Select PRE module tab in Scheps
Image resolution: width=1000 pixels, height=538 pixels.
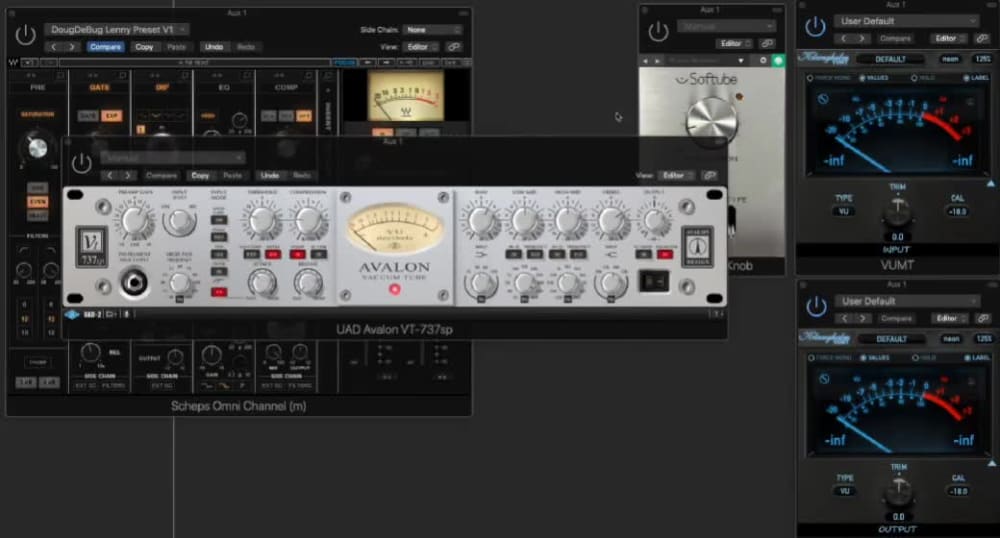(x=37, y=87)
